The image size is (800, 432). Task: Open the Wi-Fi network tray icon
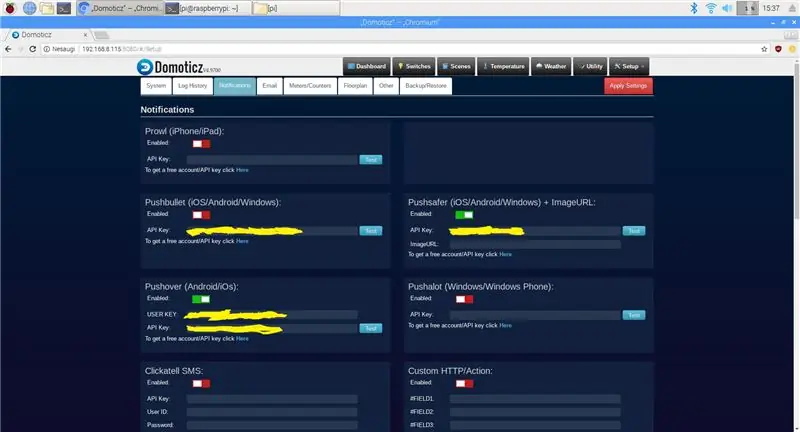(x=711, y=8)
